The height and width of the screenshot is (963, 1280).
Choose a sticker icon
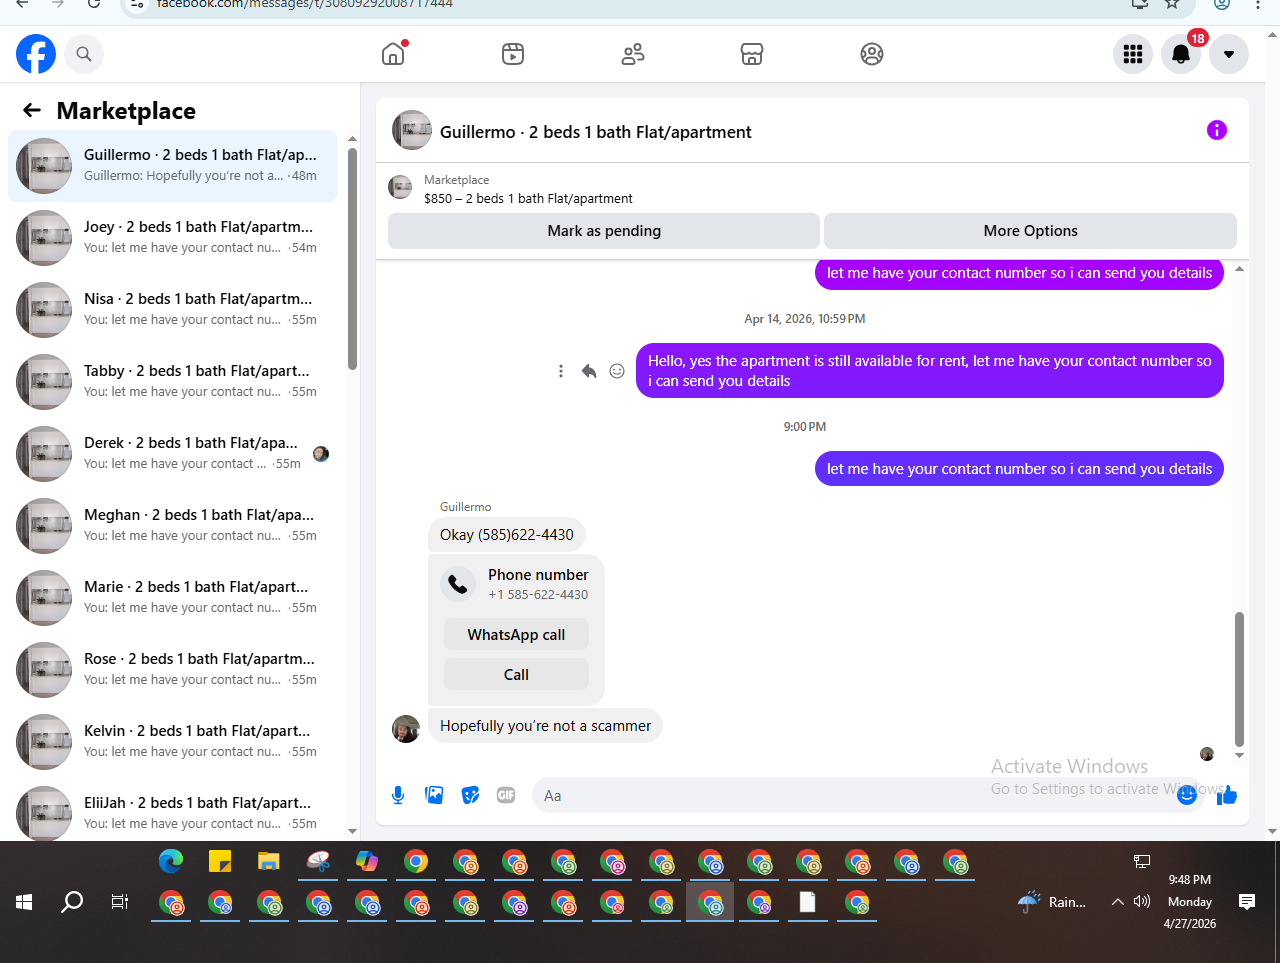coord(470,795)
